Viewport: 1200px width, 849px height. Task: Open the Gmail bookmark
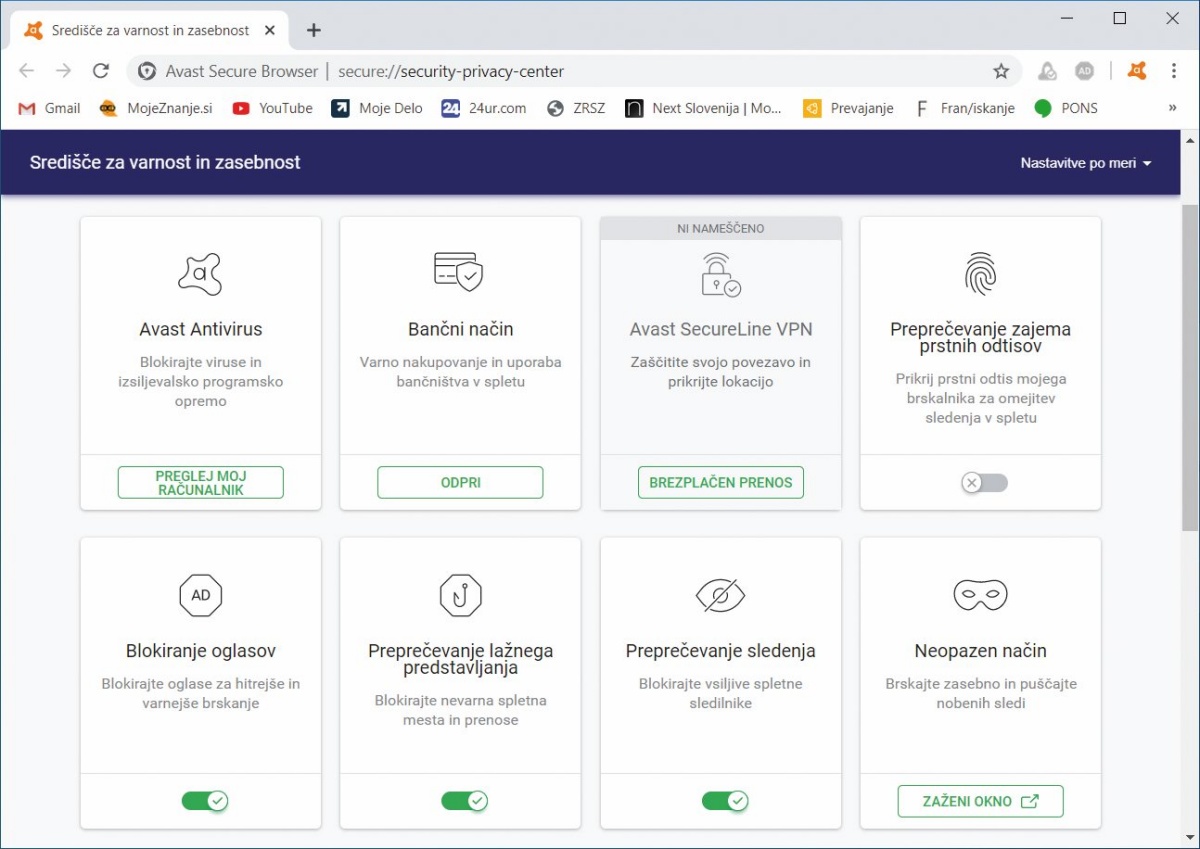click(x=49, y=108)
